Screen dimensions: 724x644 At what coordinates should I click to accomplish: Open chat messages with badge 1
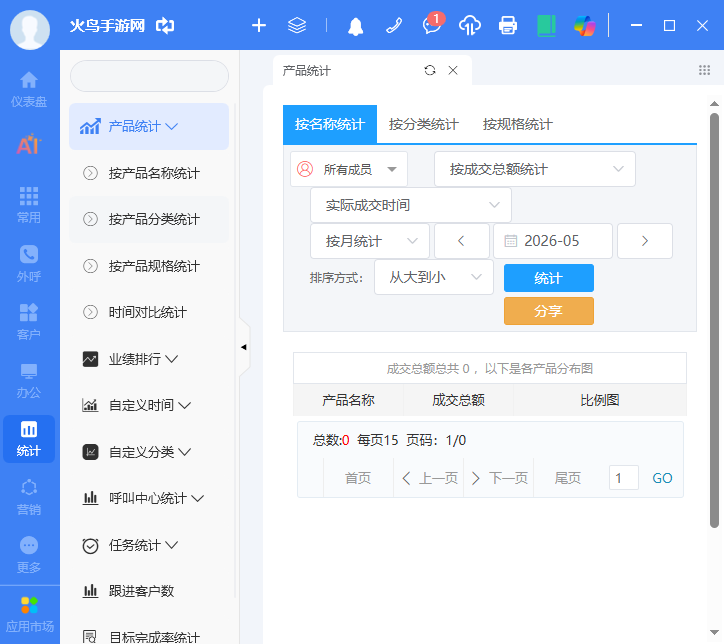(x=433, y=24)
